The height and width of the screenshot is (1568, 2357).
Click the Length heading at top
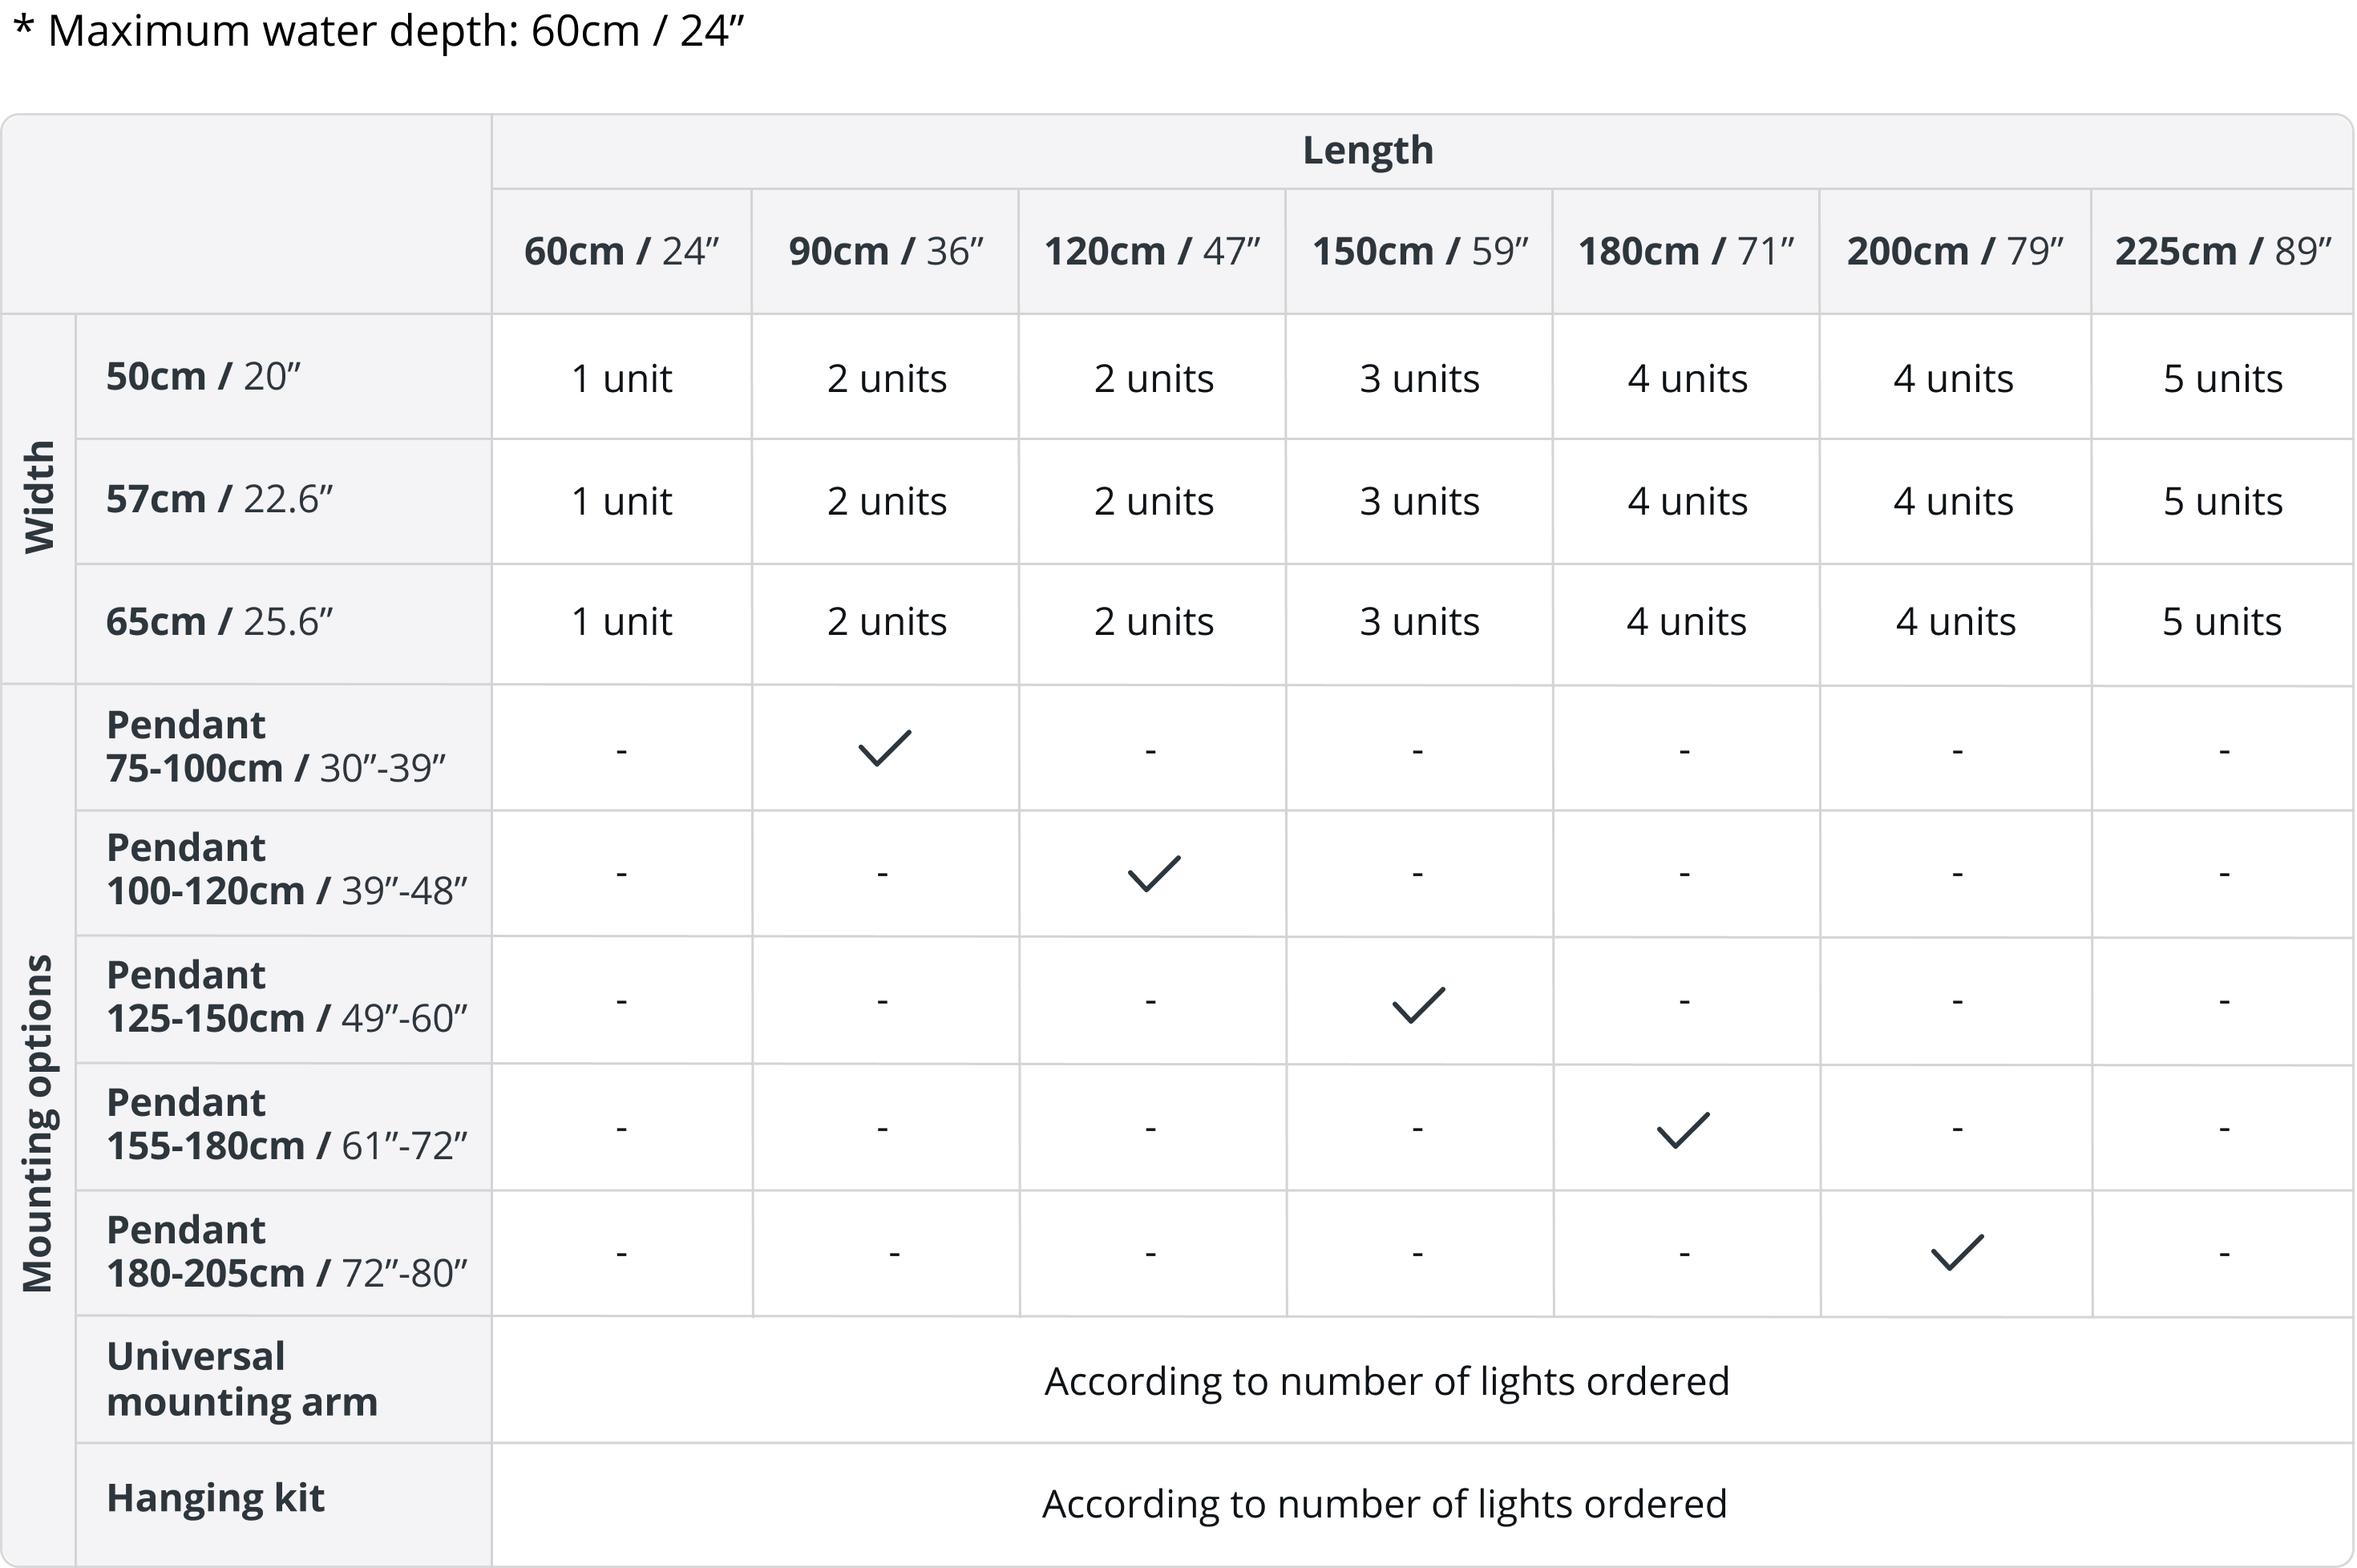point(1367,150)
